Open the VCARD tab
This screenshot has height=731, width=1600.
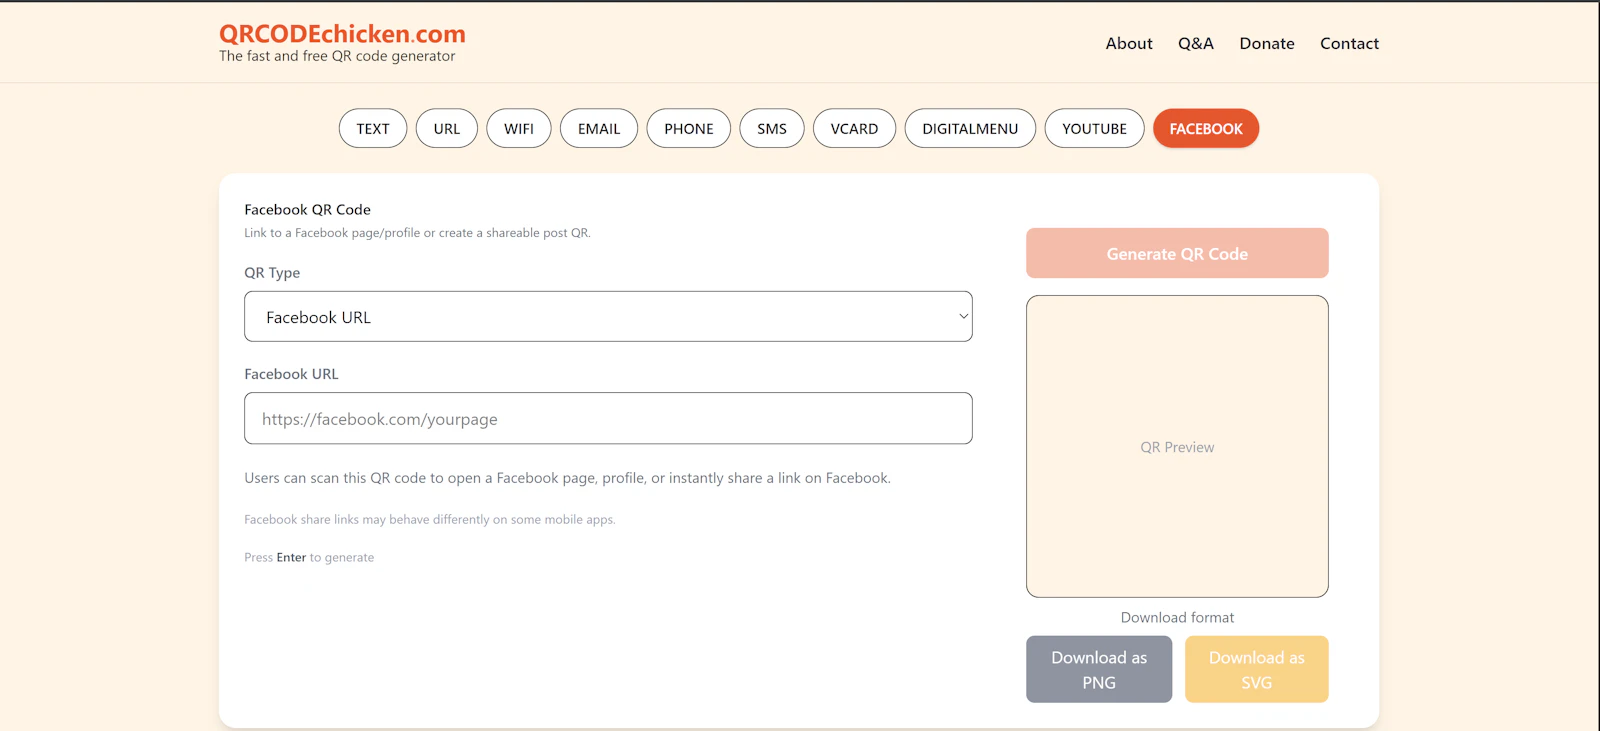[854, 128]
